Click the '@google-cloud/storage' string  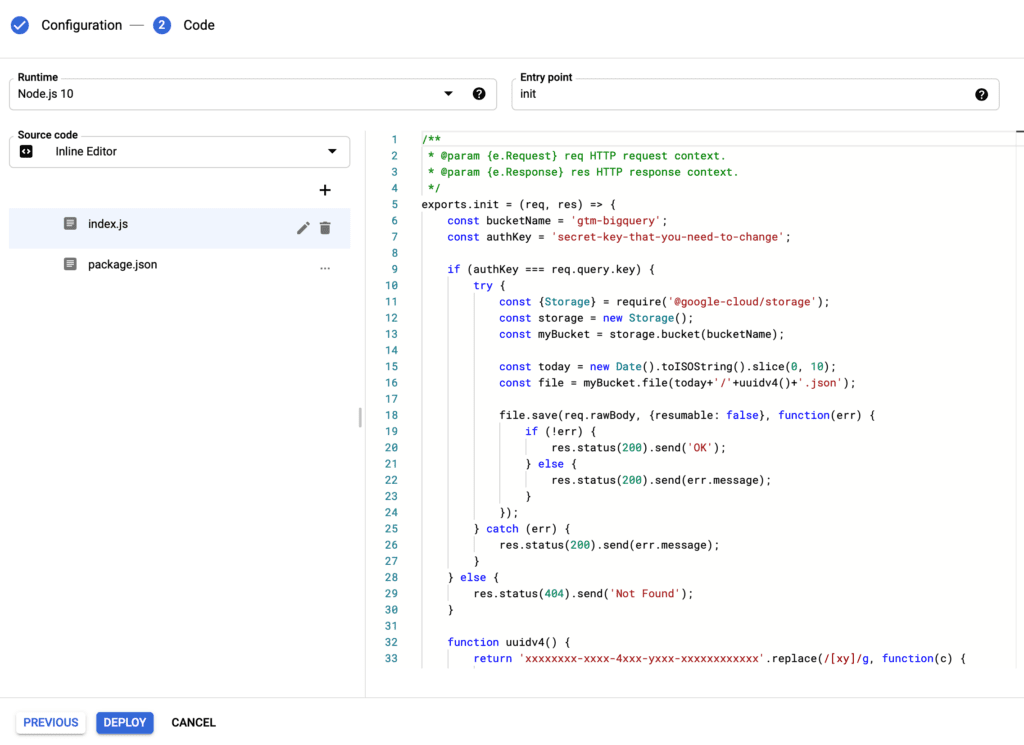click(742, 302)
